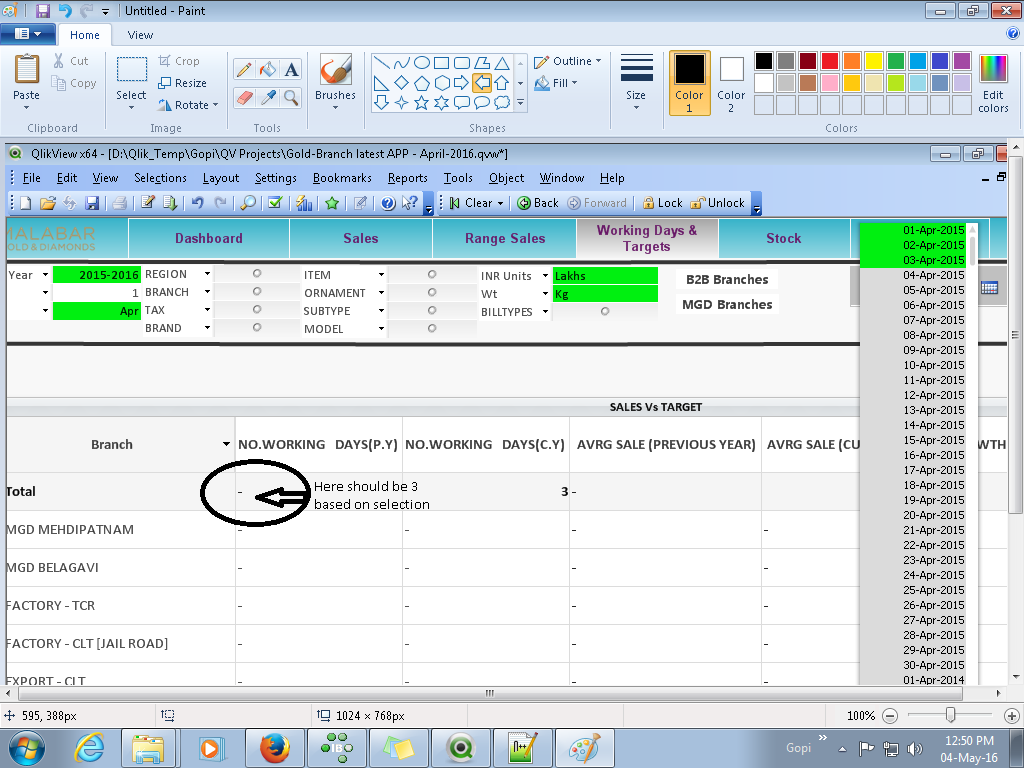Pick the yellow color swatch
Viewport: 1024px width, 768px height.
[874, 61]
